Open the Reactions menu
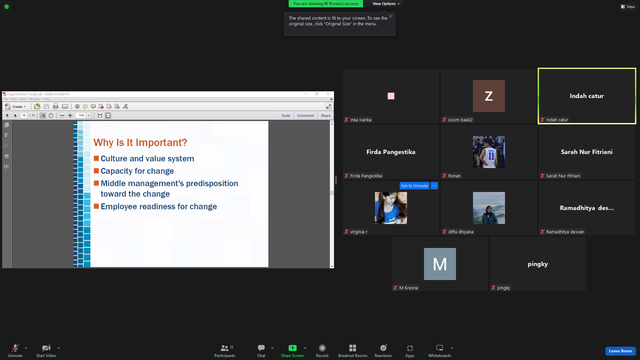This screenshot has width=640, height=360. tap(383, 350)
